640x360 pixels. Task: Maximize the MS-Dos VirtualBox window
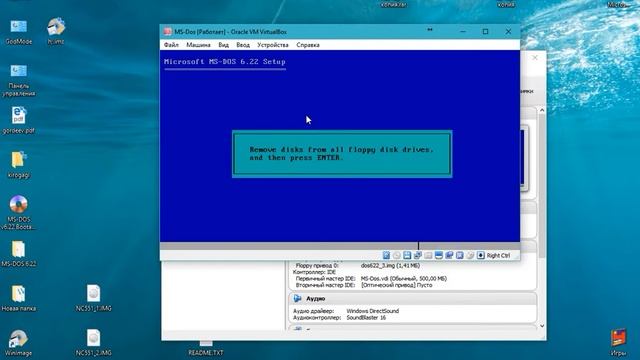(x=485, y=31)
